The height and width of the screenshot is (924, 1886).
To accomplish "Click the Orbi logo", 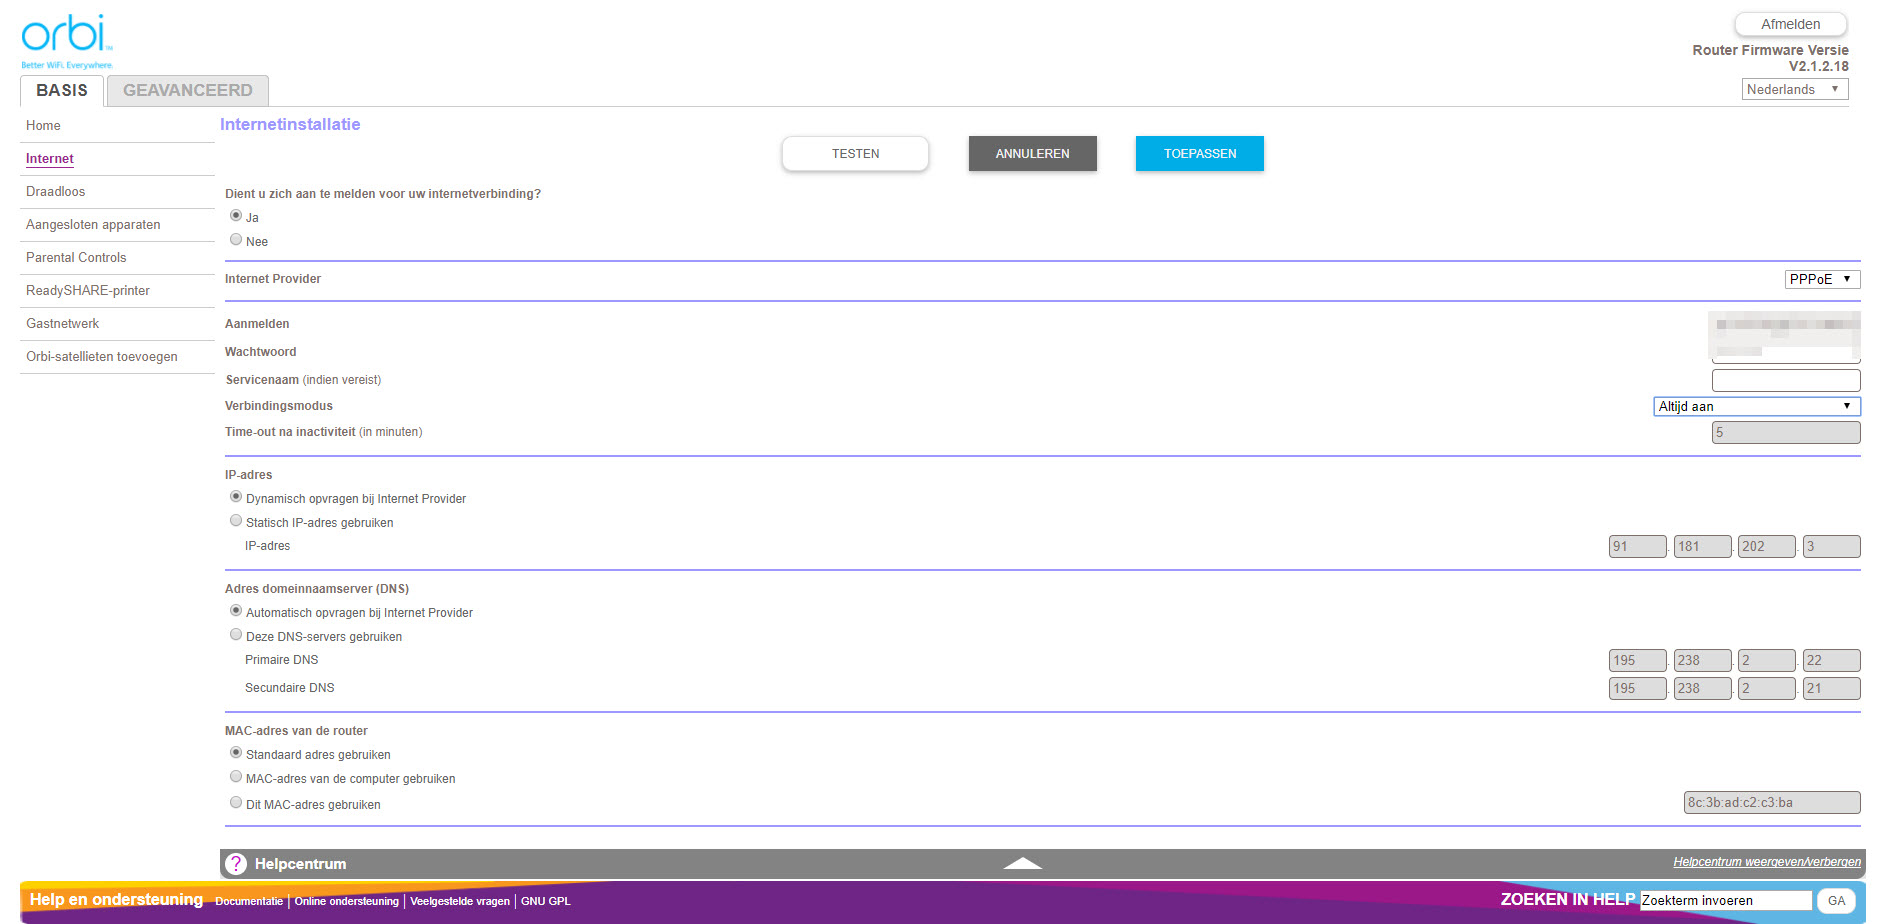I will [x=67, y=41].
